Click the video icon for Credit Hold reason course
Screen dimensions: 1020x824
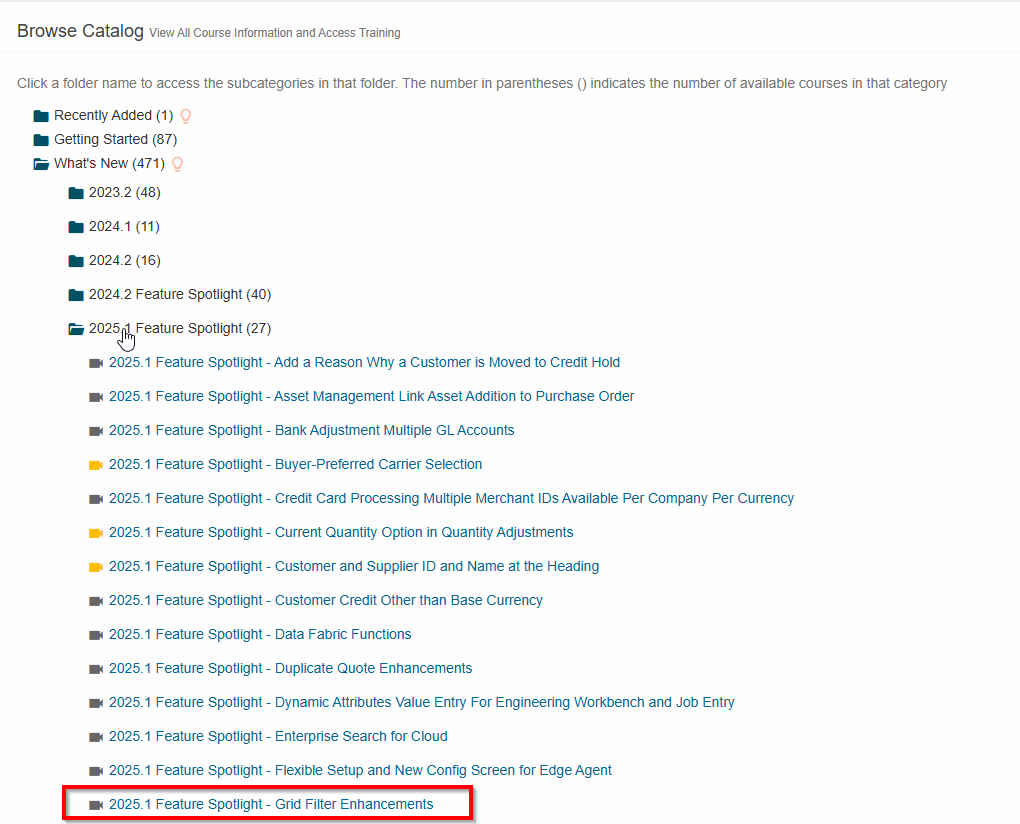click(x=96, y=363)
